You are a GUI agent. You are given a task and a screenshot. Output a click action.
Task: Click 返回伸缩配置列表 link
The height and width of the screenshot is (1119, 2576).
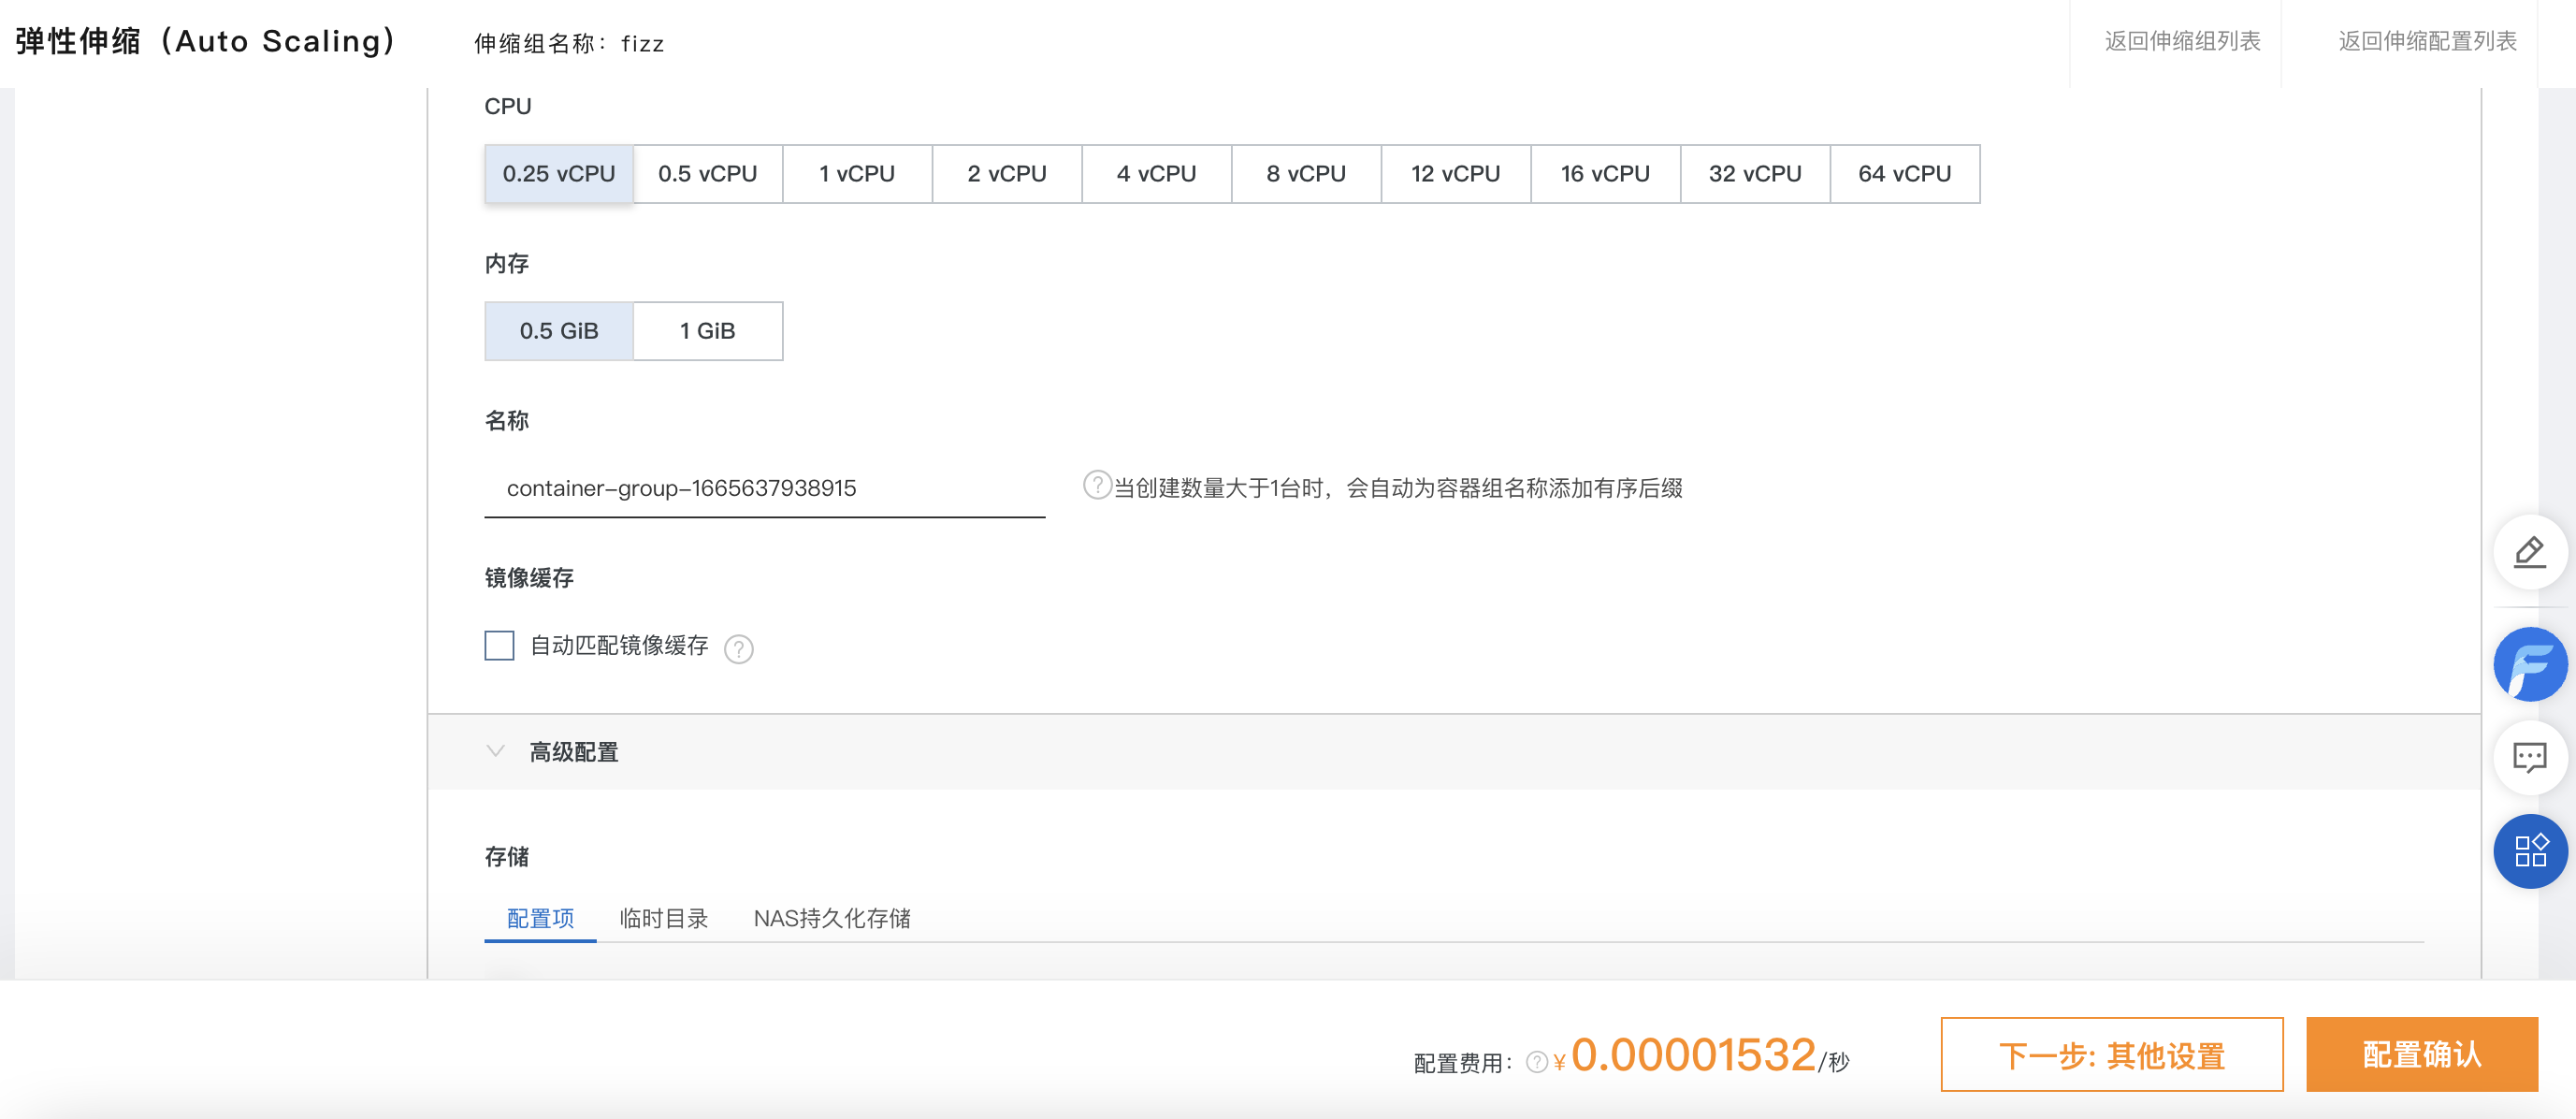tap(2427, 41)
